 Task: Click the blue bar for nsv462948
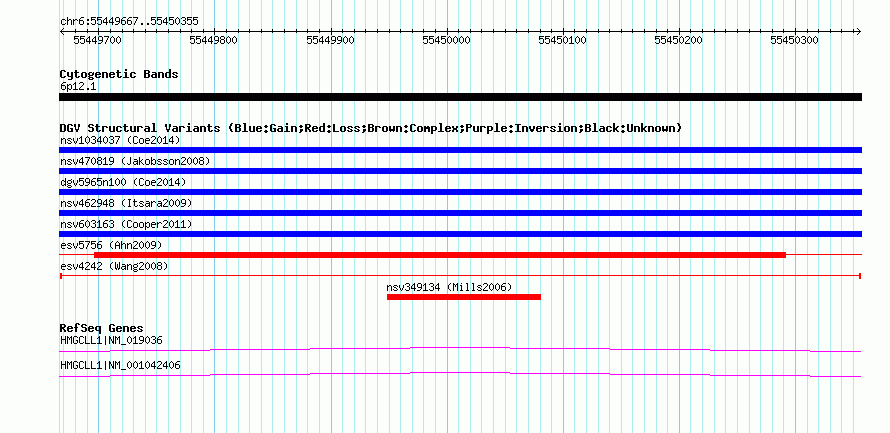click(460, 213)
